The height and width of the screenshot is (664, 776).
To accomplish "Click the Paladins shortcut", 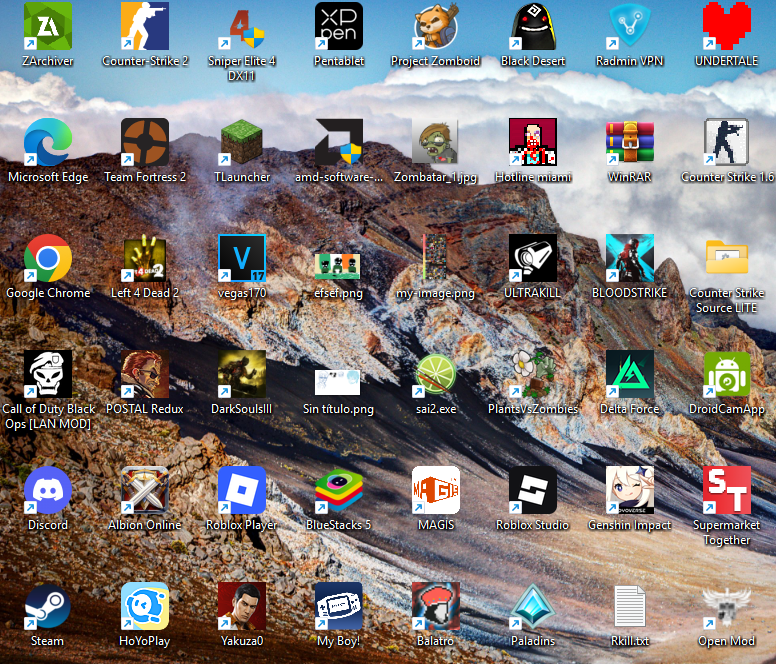I will pyautogui.click(x=533, y=606).
